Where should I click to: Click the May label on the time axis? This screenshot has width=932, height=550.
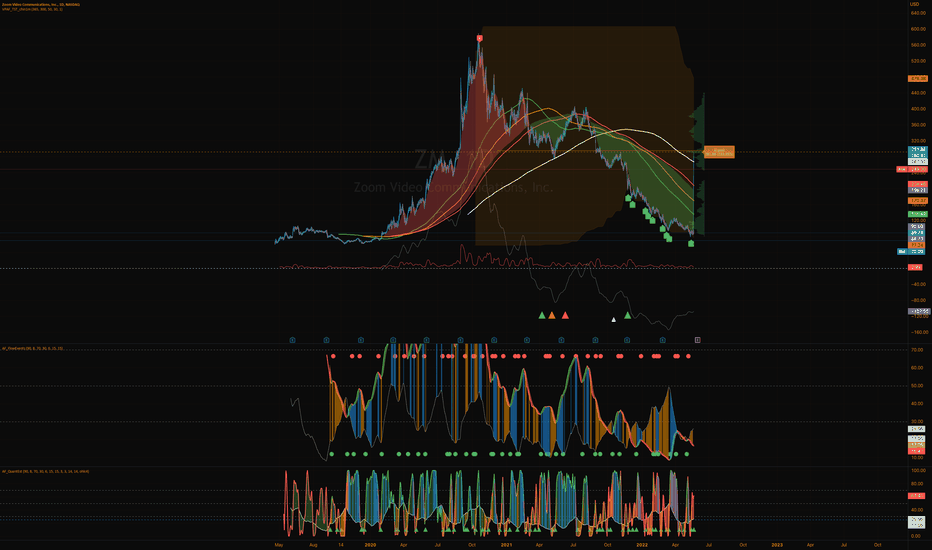[x=279, y=545]
